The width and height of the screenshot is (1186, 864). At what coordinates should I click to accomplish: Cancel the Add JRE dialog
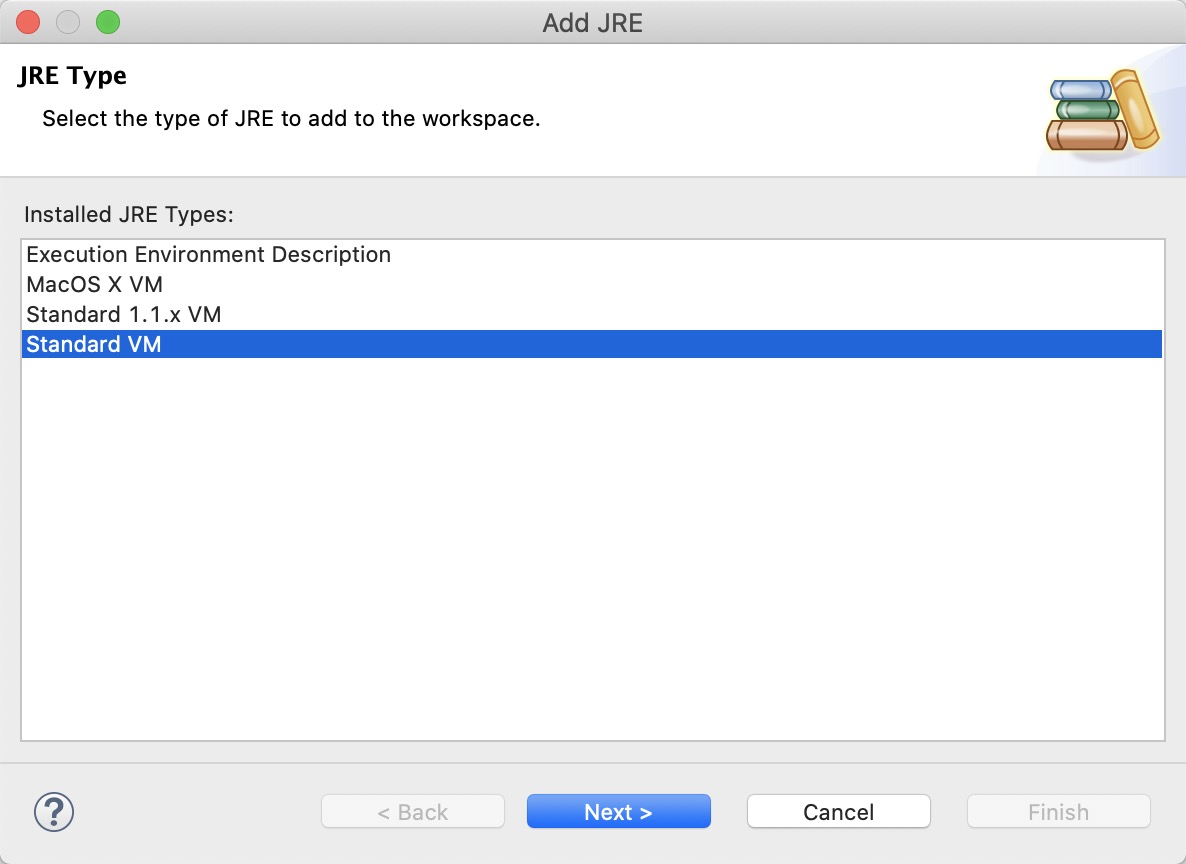coord(839,812)
